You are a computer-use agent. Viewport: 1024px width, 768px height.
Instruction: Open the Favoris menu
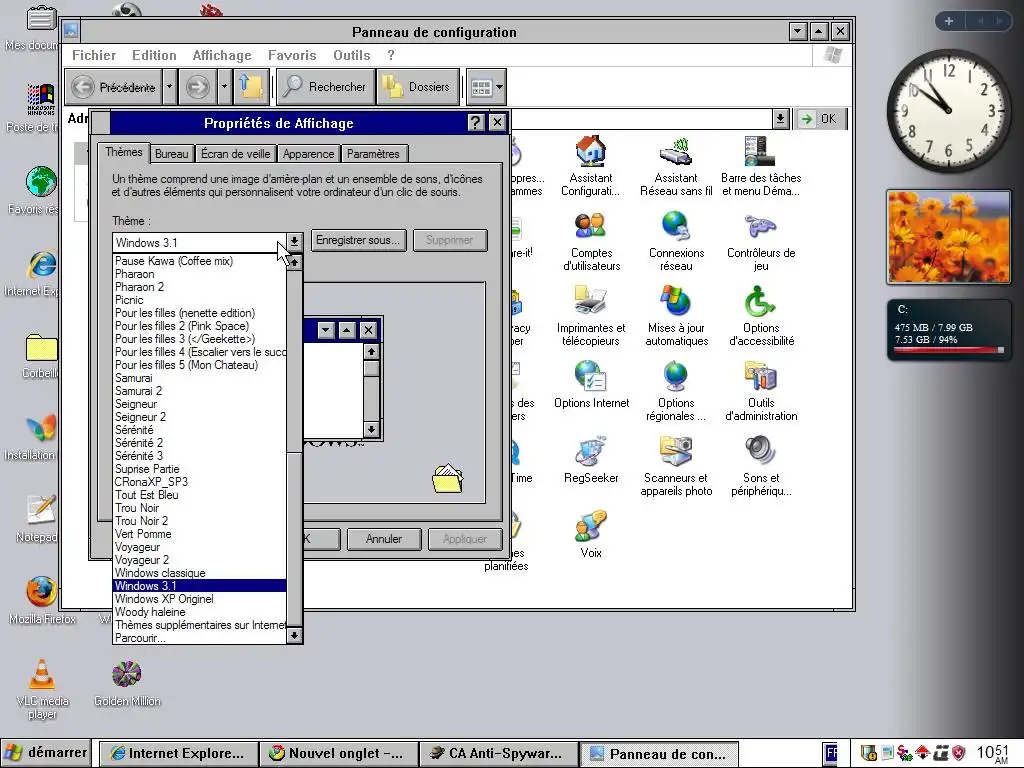point(292,56)
